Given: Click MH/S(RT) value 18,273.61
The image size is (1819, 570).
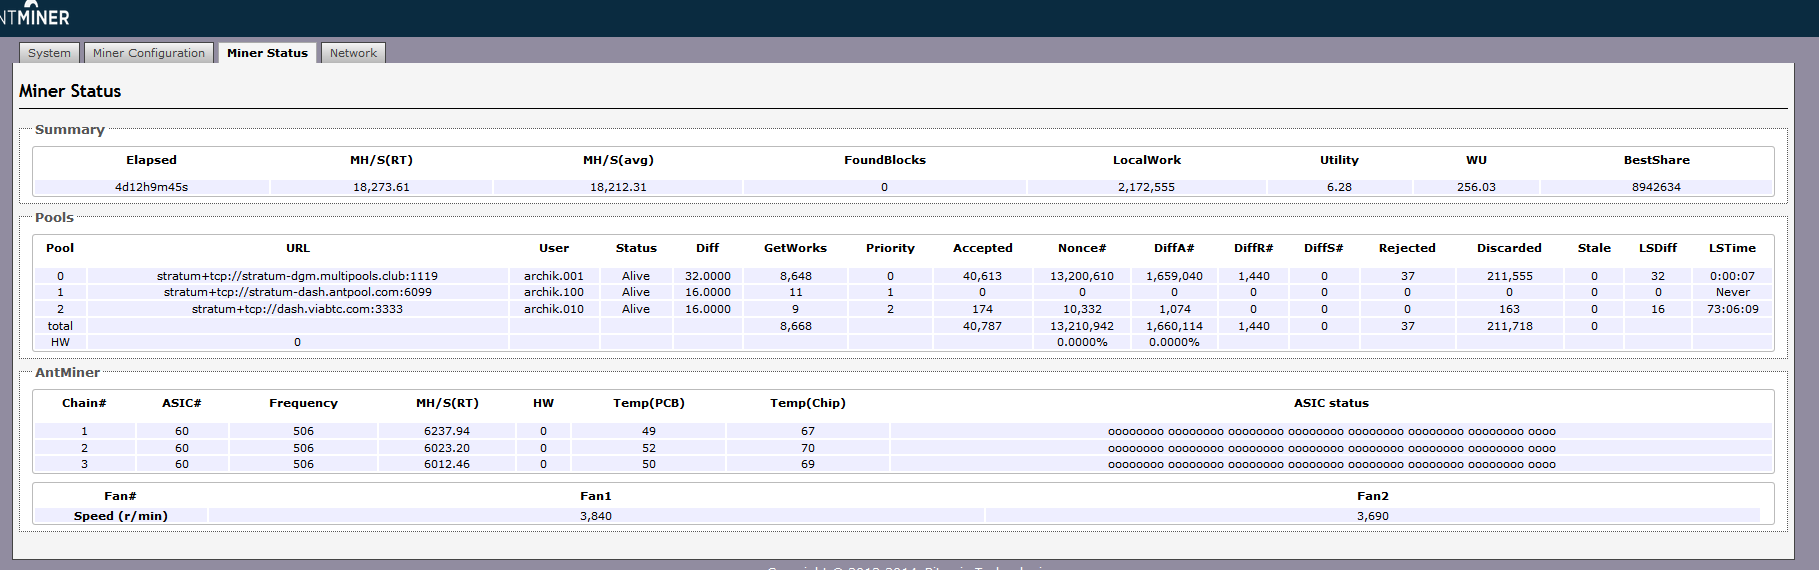Looking at the screenshot, I should [x=381, y=187].
